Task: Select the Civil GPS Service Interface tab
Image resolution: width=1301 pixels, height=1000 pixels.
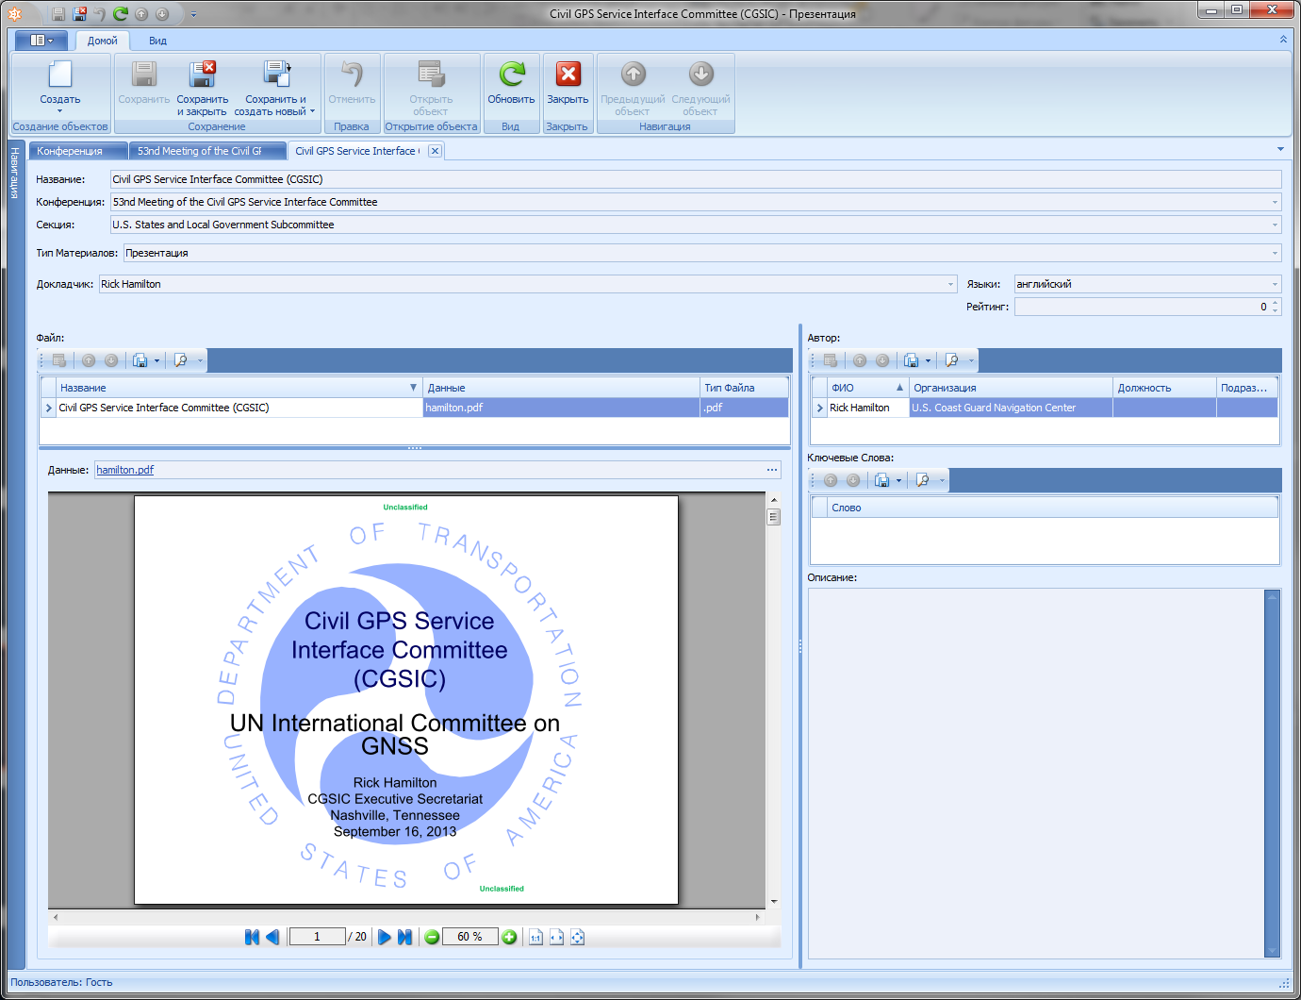Action: 356,151
